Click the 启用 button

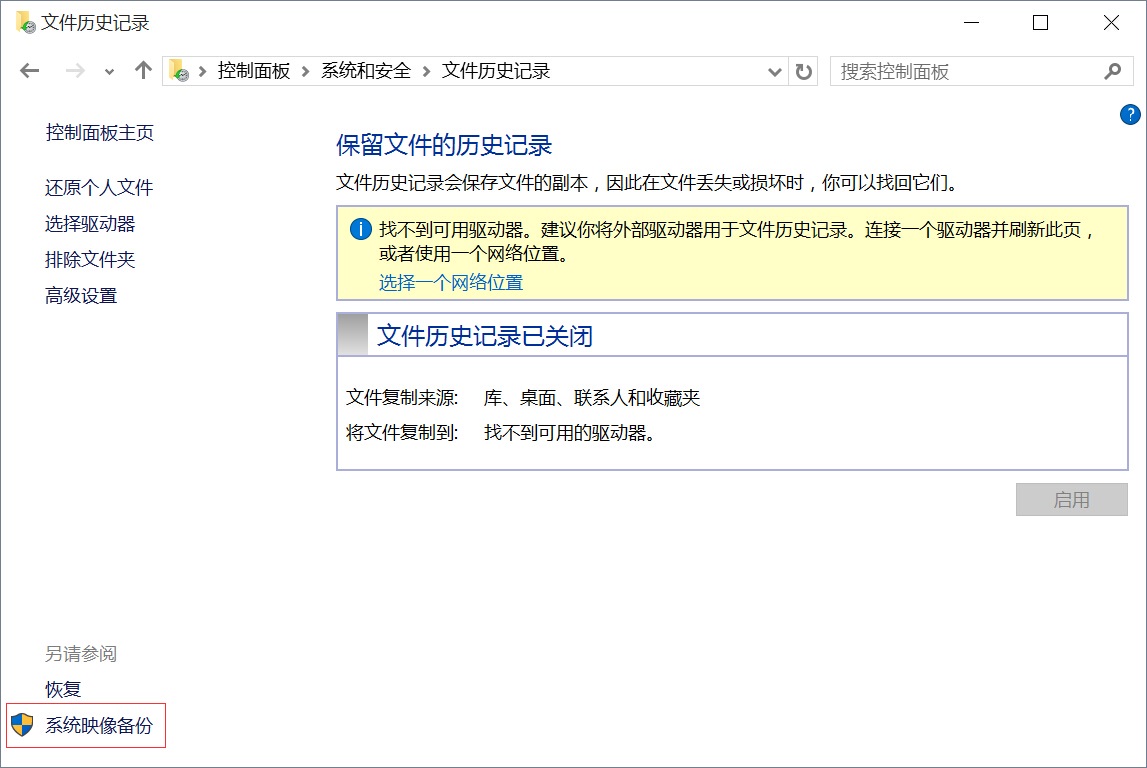pyautogui.click(x=1071, y=499)
